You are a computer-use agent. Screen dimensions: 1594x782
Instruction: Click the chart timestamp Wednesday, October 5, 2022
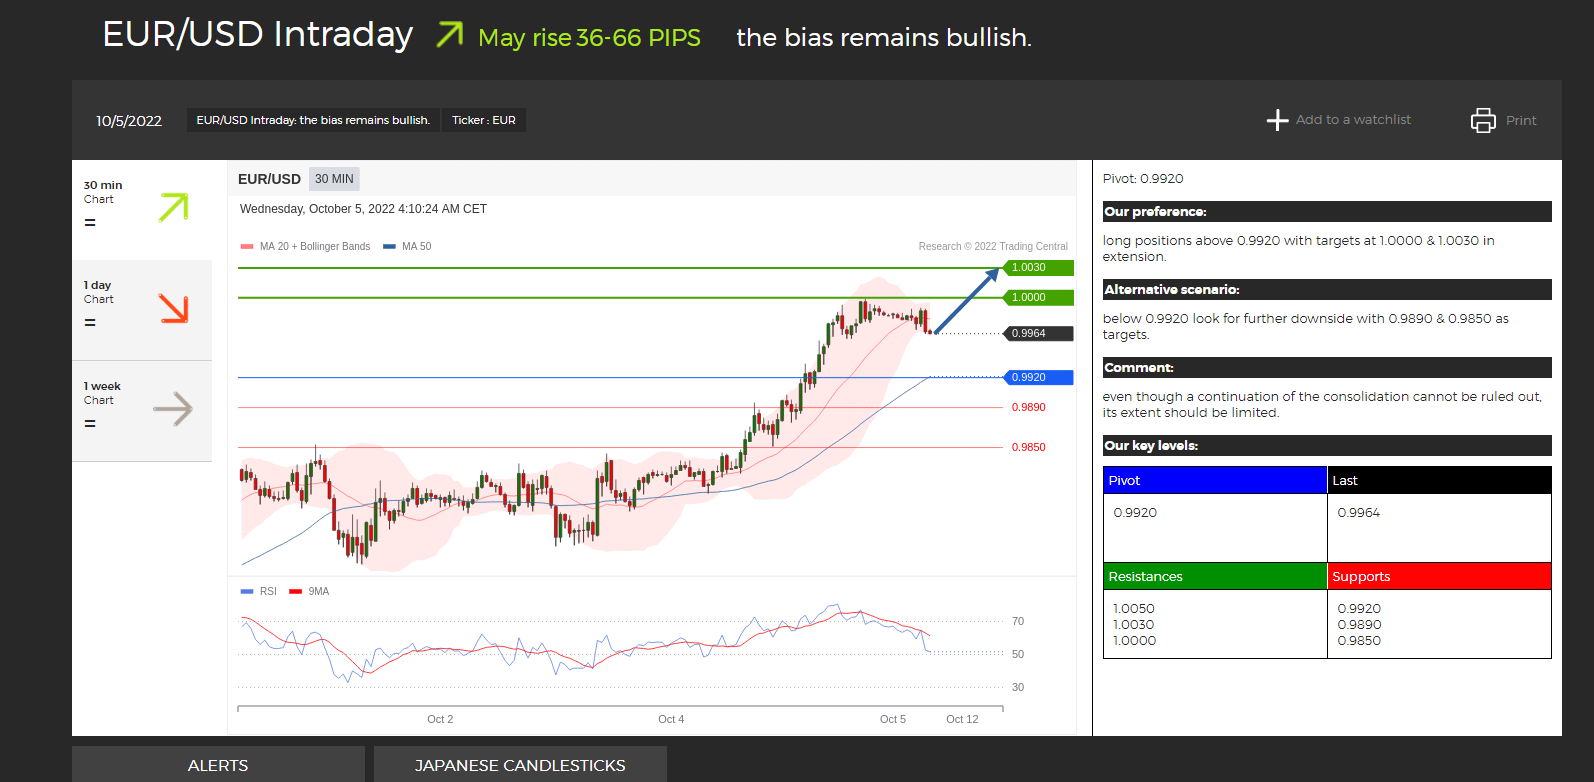tap(363, 209)
